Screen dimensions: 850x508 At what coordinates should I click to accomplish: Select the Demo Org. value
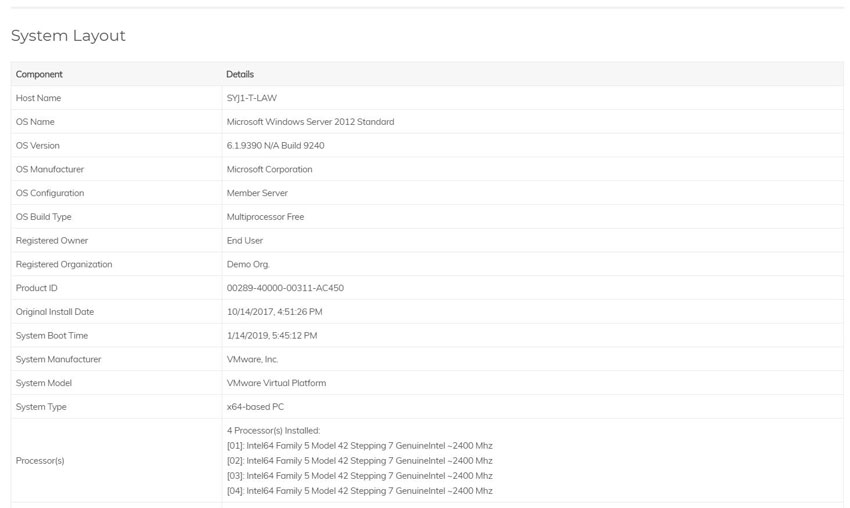coord(248,265)
